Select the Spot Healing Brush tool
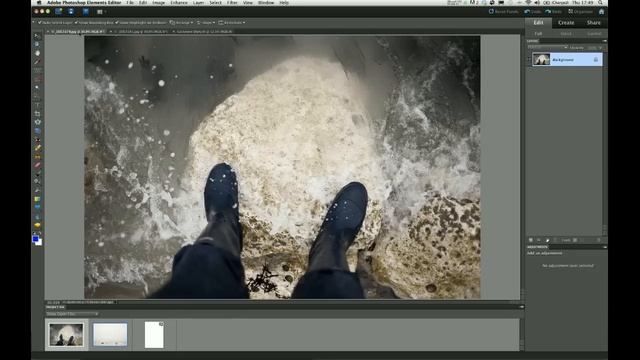This screenshot has height=360, width=640. [x=37, y=148]
